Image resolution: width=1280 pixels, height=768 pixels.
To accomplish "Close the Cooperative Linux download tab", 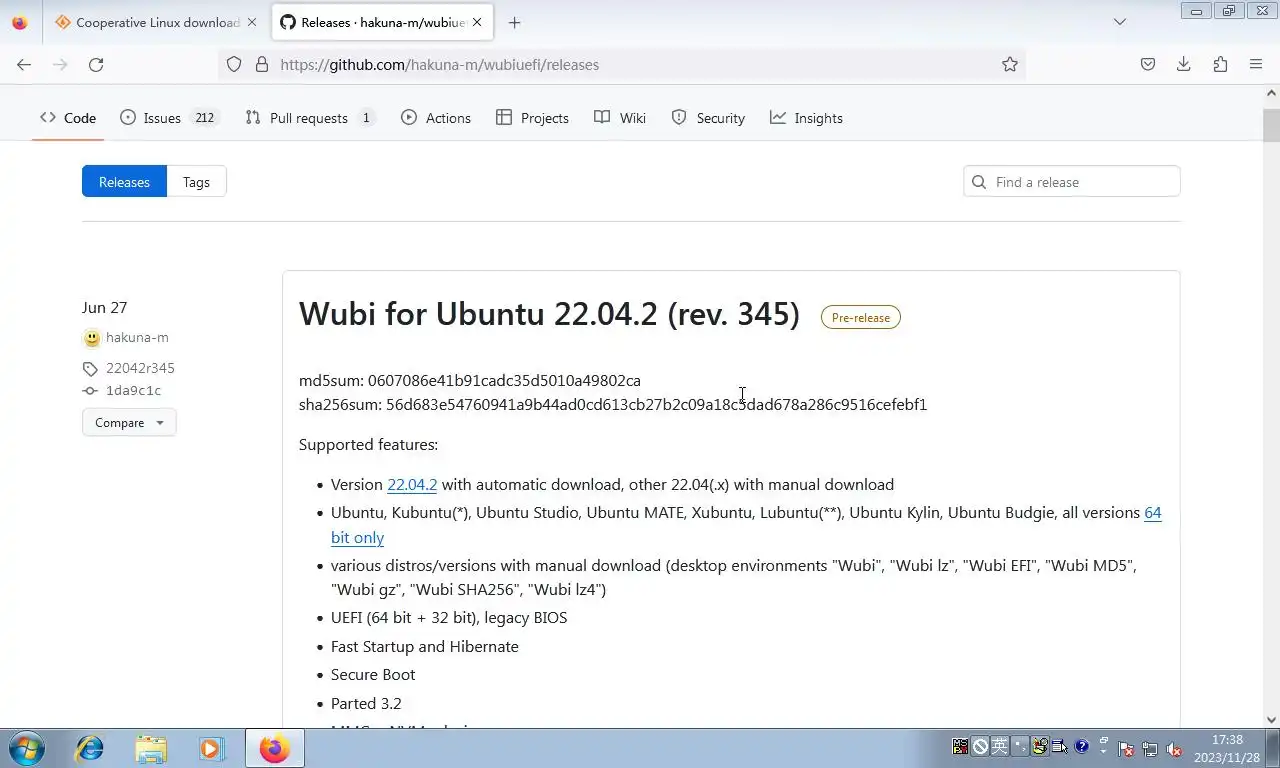I will (252, 22).
